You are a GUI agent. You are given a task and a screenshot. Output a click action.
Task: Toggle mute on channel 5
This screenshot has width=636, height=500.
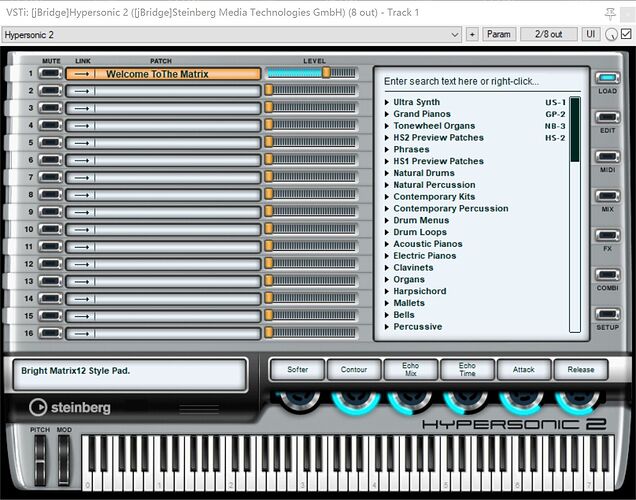[x=51, y=143]
